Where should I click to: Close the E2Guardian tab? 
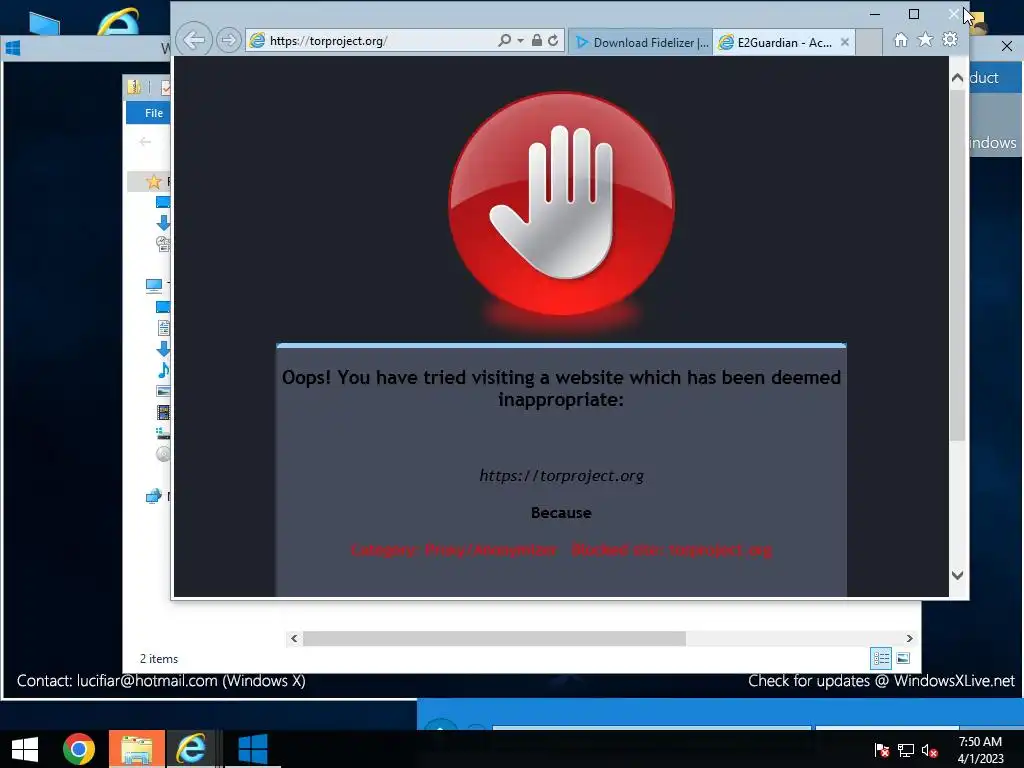click(x=844, y=42)
